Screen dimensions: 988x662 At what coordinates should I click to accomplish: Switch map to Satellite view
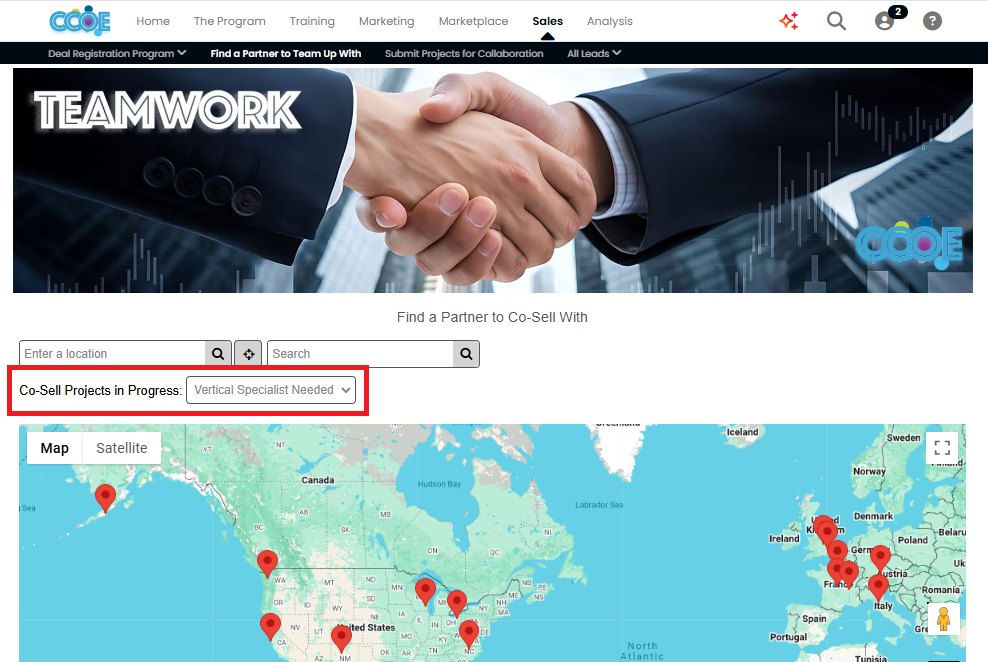tap(122, 448)
